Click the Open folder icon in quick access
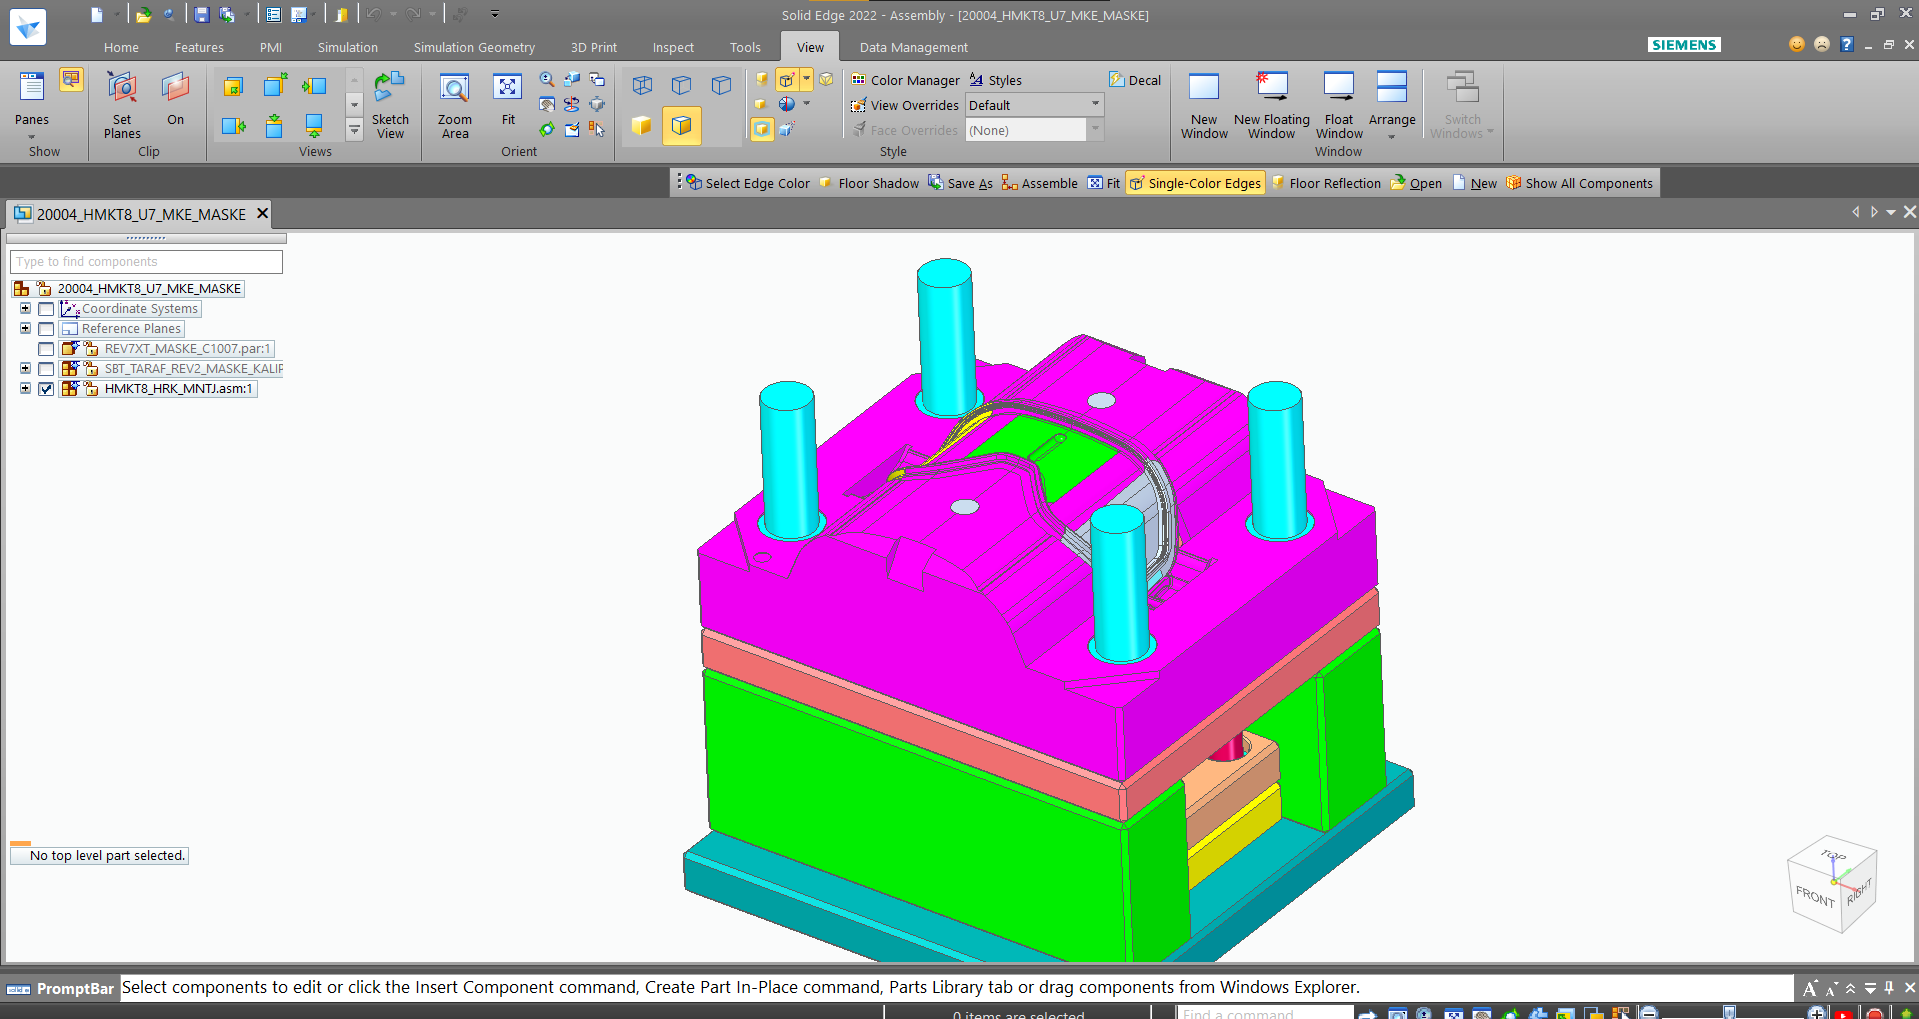1919x1019 pixels. click(143, 14)
